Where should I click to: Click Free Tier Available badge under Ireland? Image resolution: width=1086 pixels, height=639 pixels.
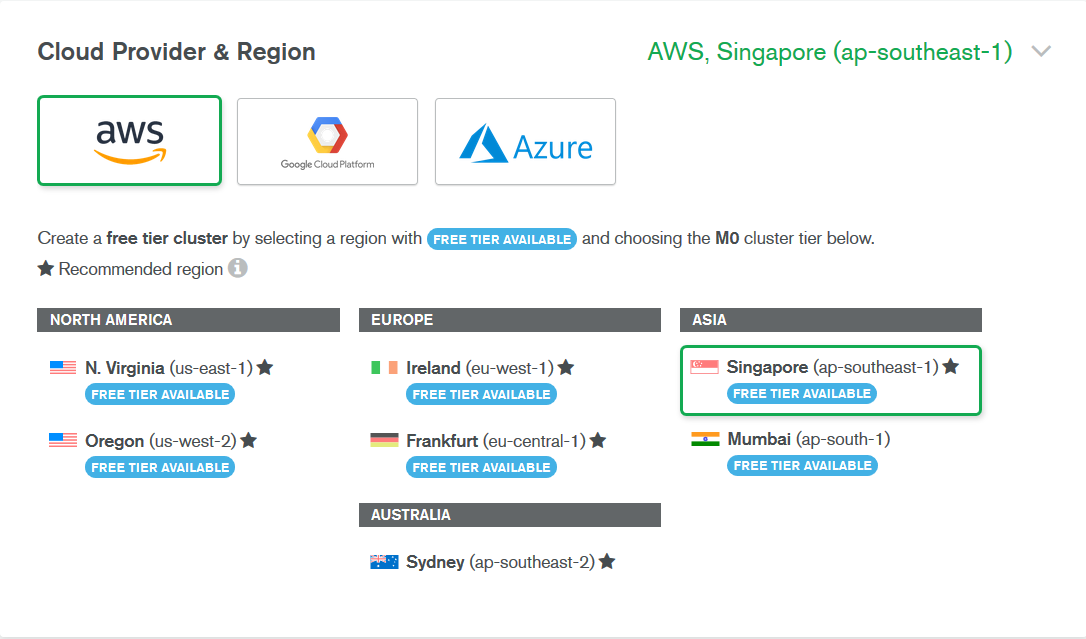[x=481, y=395]
